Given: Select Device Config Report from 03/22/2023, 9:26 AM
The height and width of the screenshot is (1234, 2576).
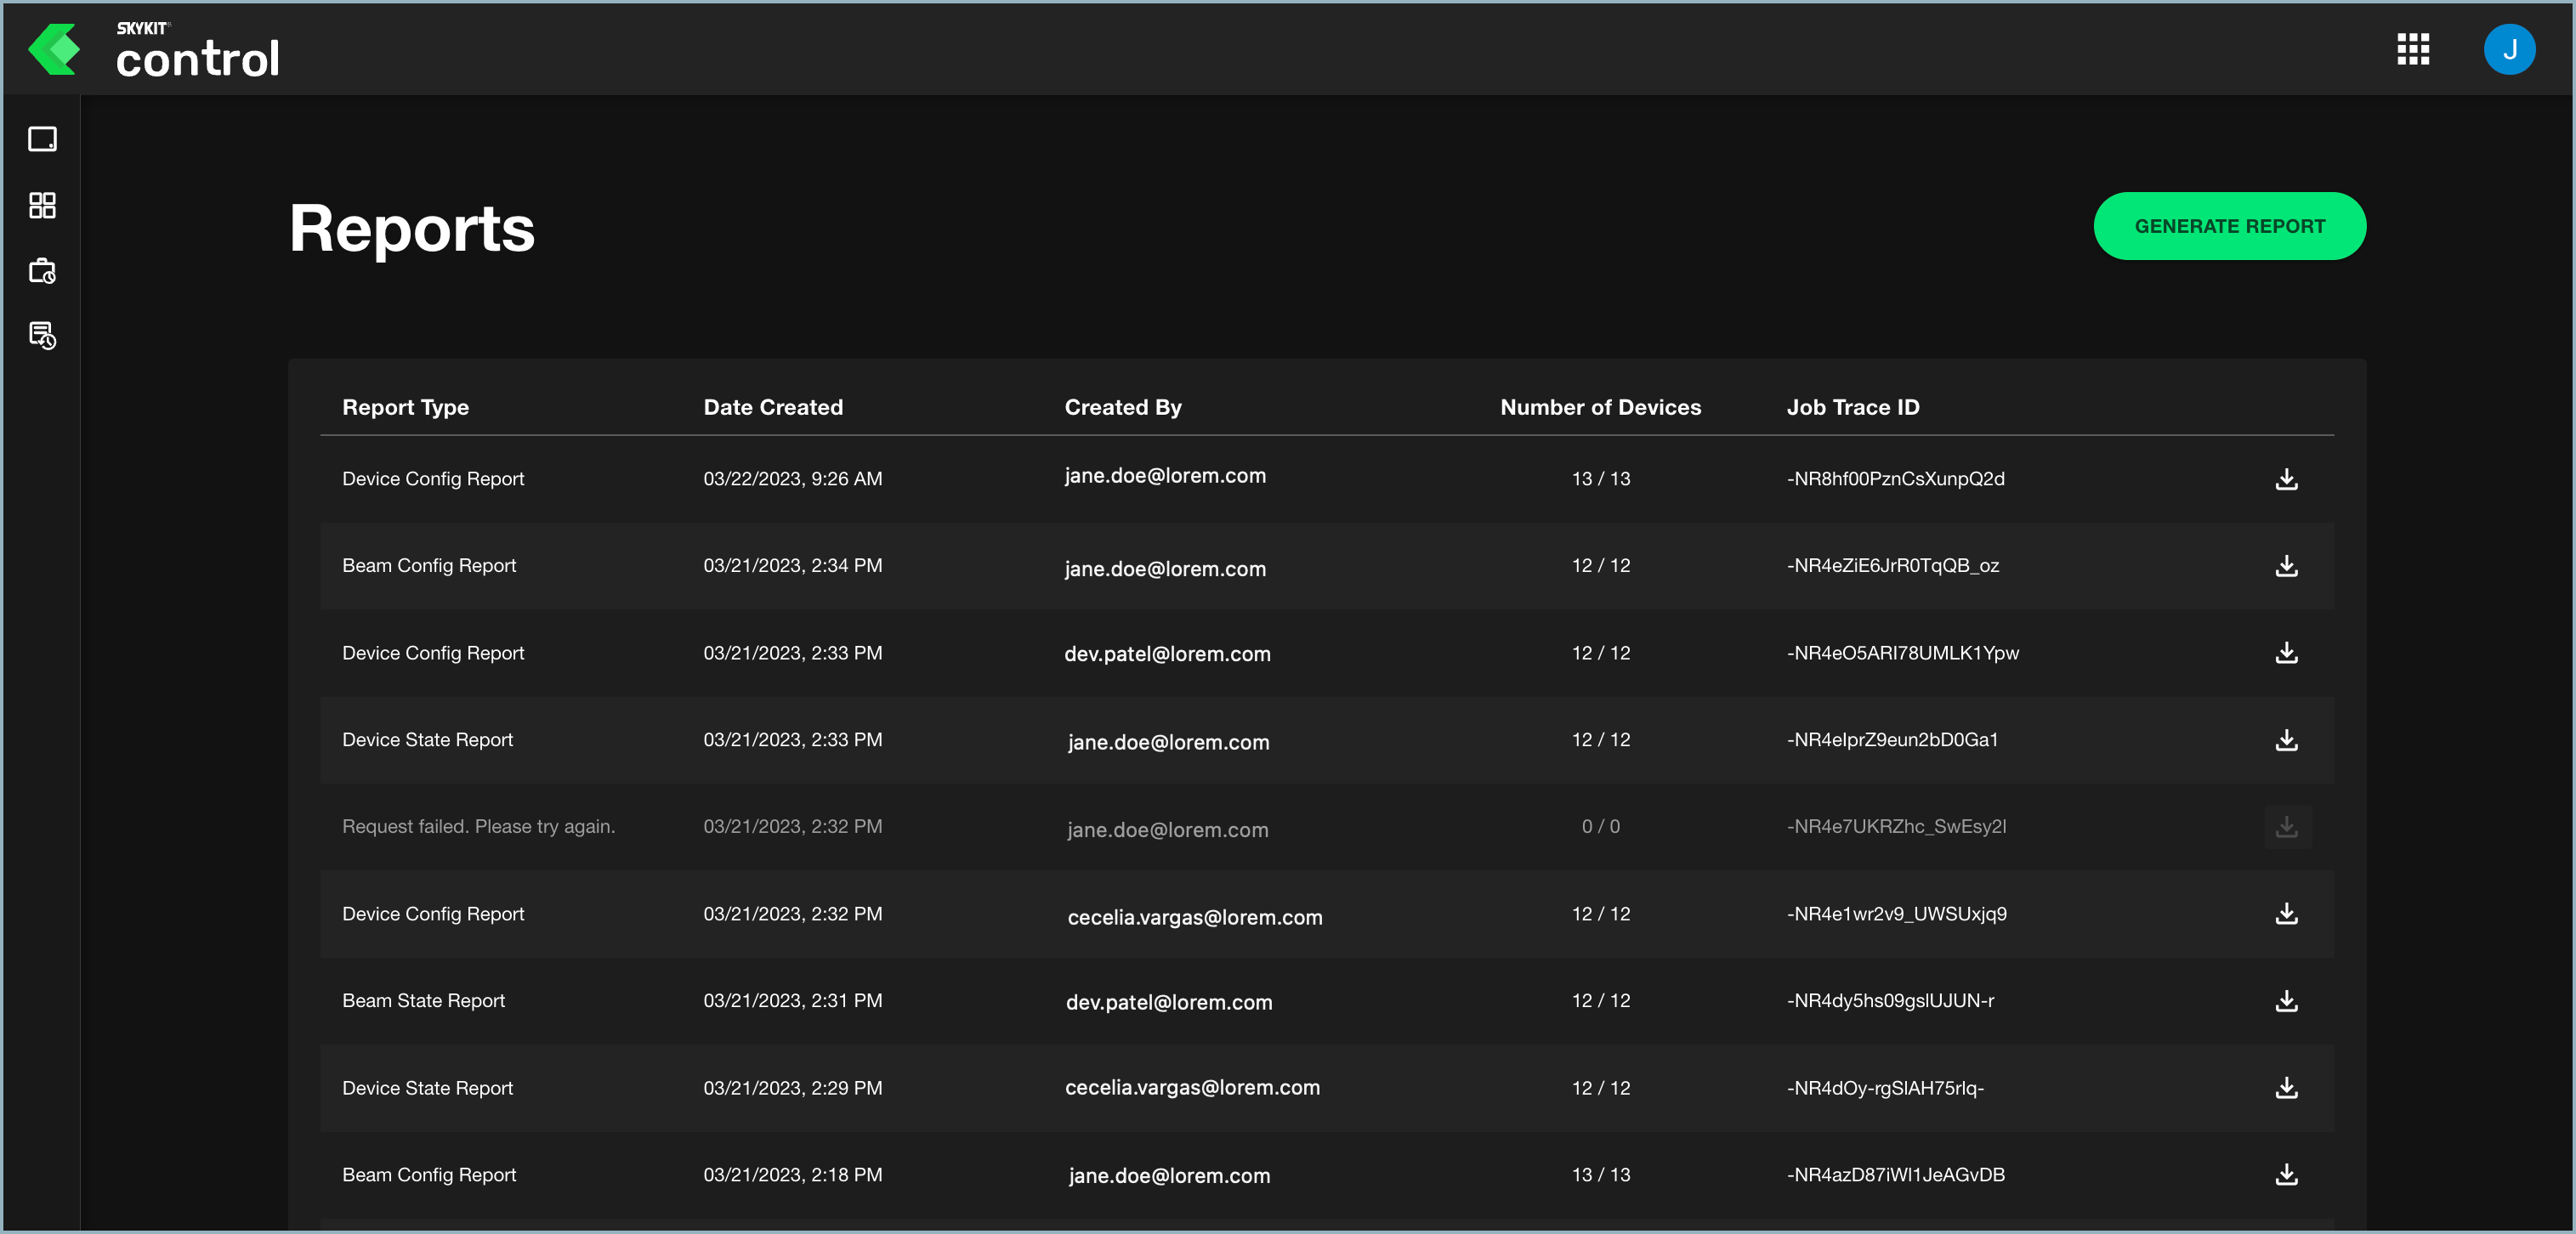Looking at the screenshot, I should (433, 479).
